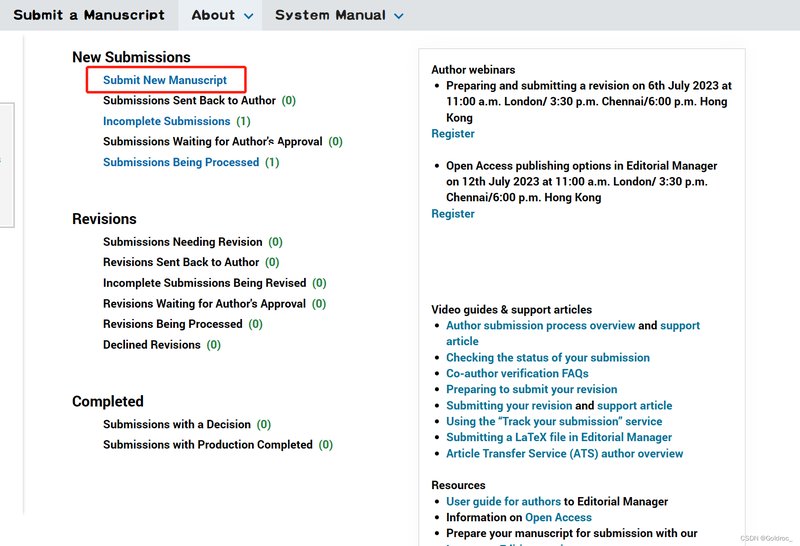Register for the 6th July revision webinar
The image size is (800, 546).
(453, 134)
